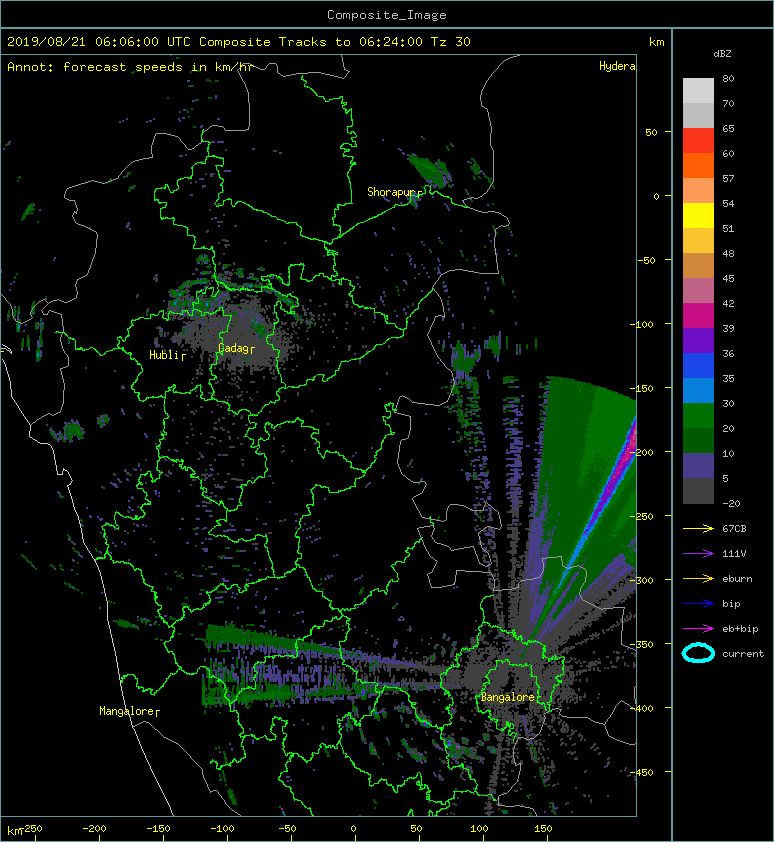Click the 'current' legend label
This screenshot has height=842, width=774.
coord(743,654)
